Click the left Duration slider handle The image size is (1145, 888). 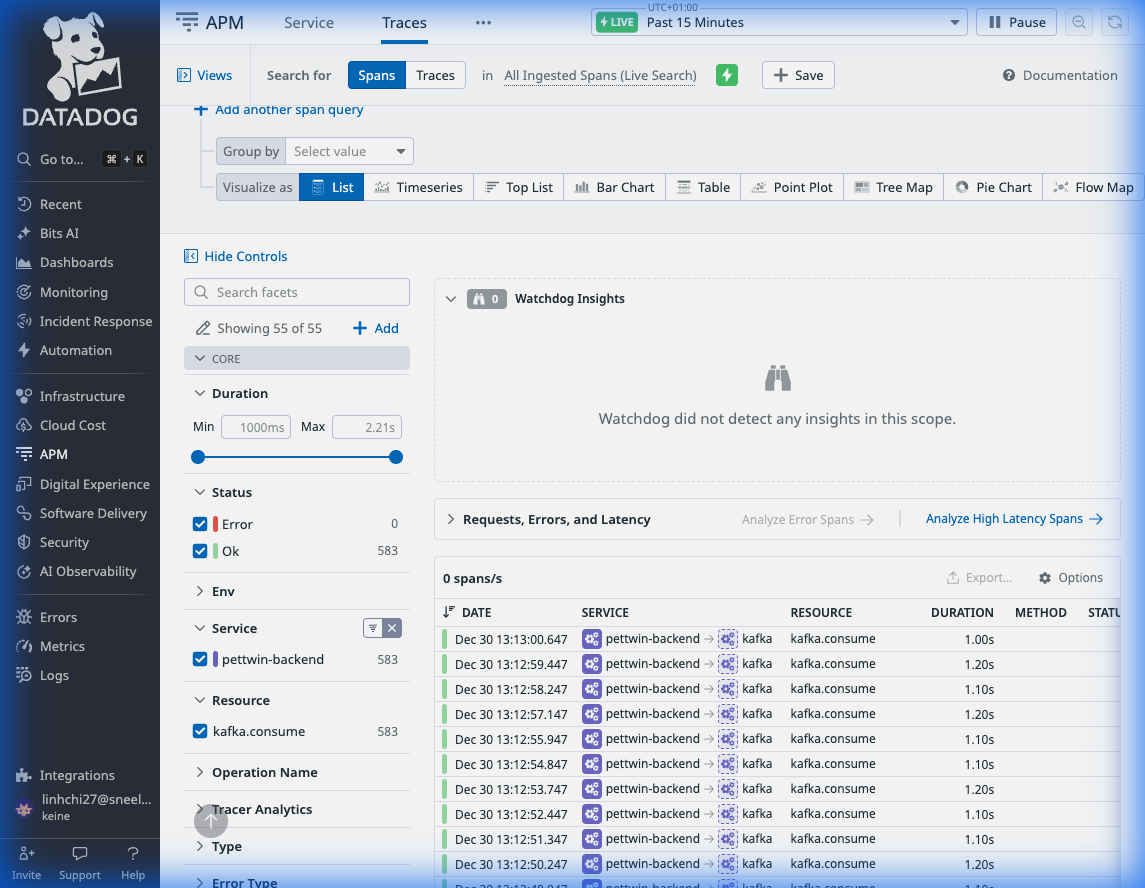click(x=198, y=457)
